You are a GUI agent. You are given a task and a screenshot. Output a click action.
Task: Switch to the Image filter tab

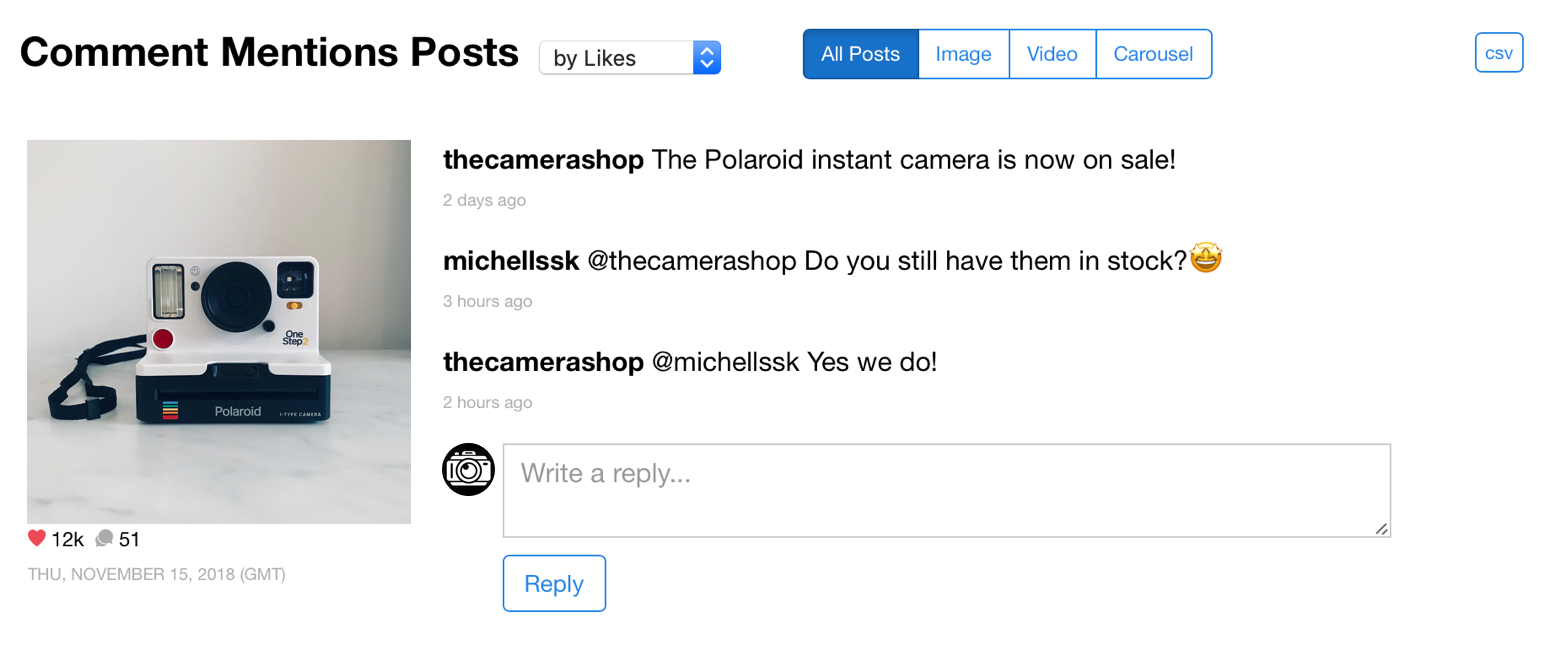(x=963, y=54)
